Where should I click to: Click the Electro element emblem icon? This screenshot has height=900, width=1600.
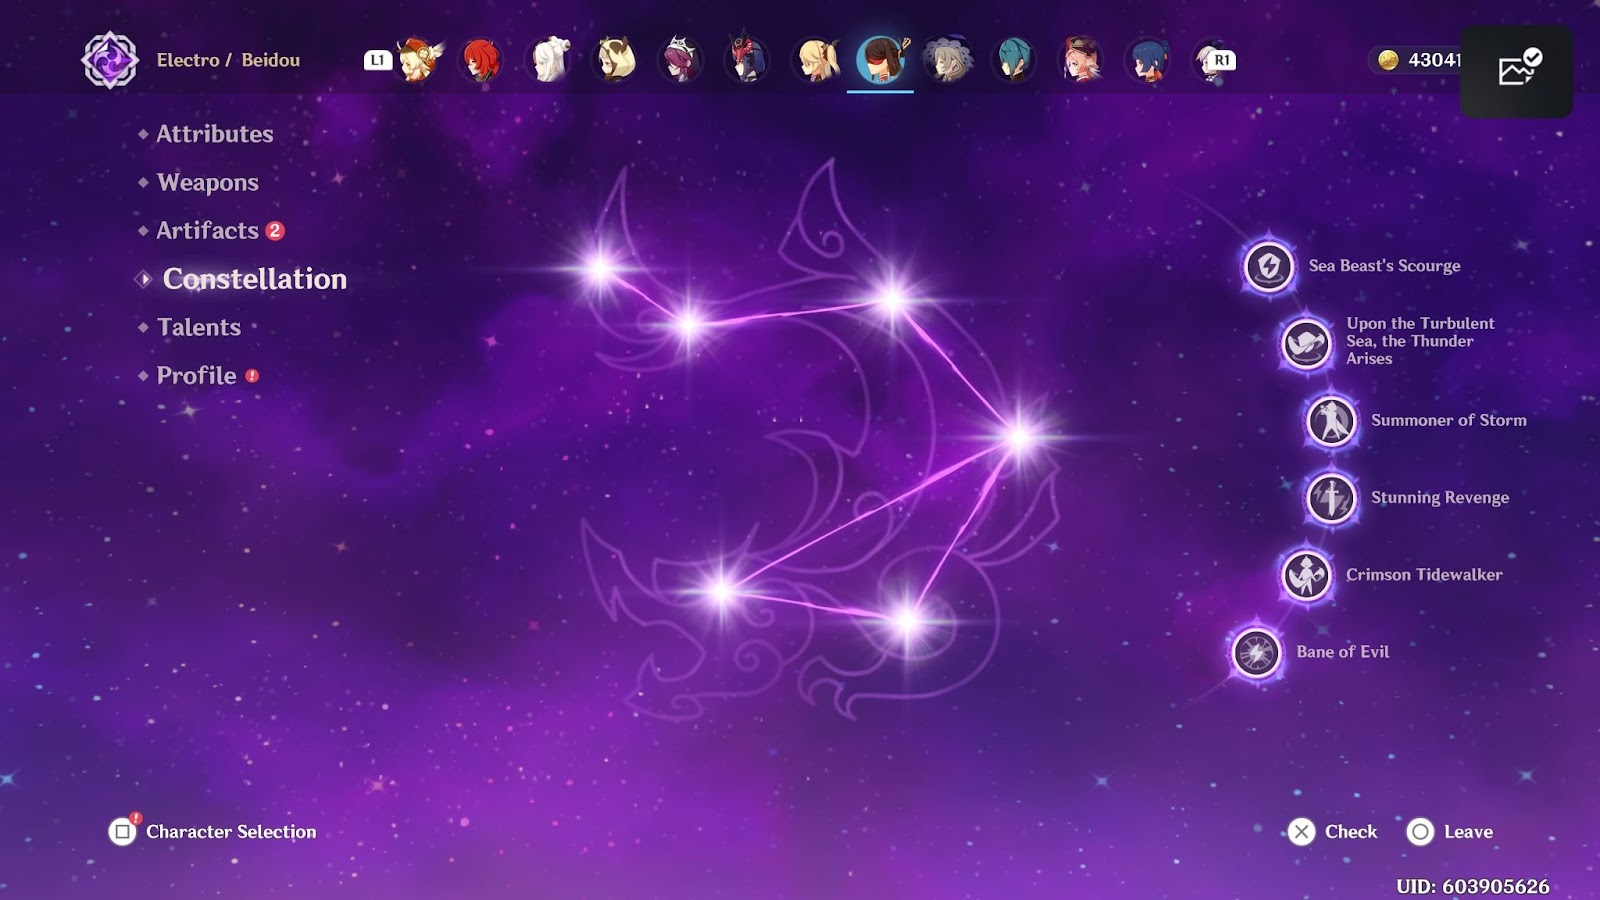coord(109,60)
